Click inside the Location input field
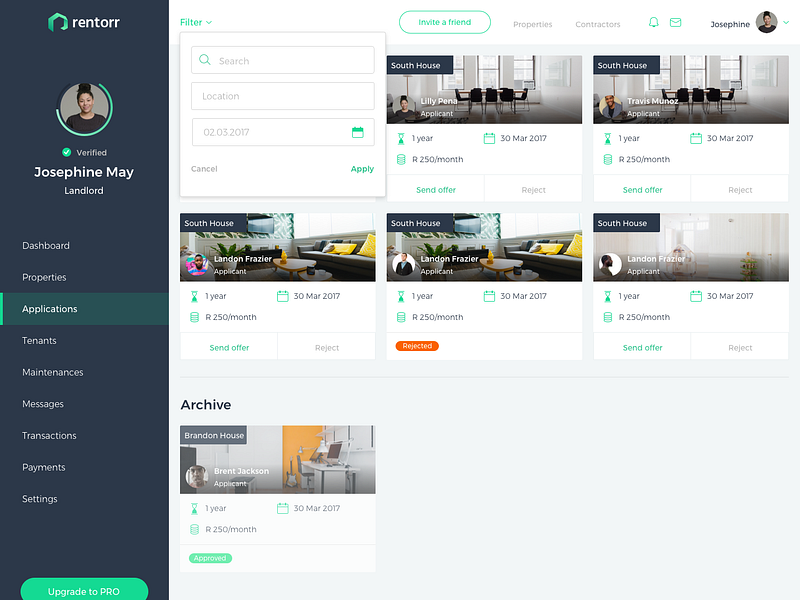 (x=282, y=96)
